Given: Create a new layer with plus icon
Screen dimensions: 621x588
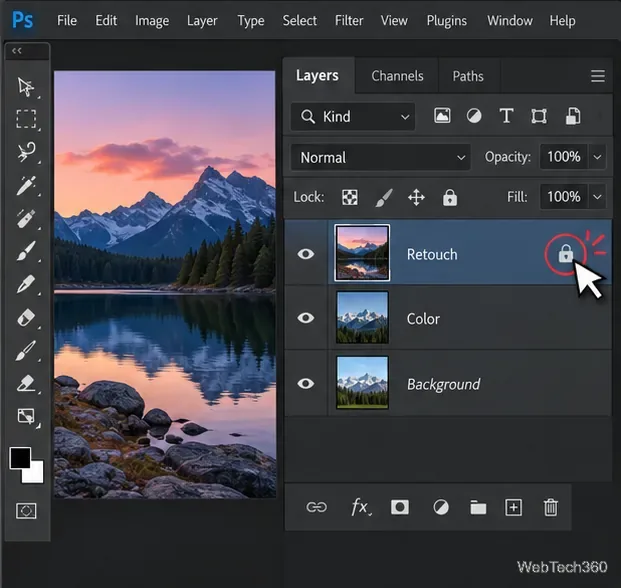Looking at the screenshot, I should click(x=513, y=507).
